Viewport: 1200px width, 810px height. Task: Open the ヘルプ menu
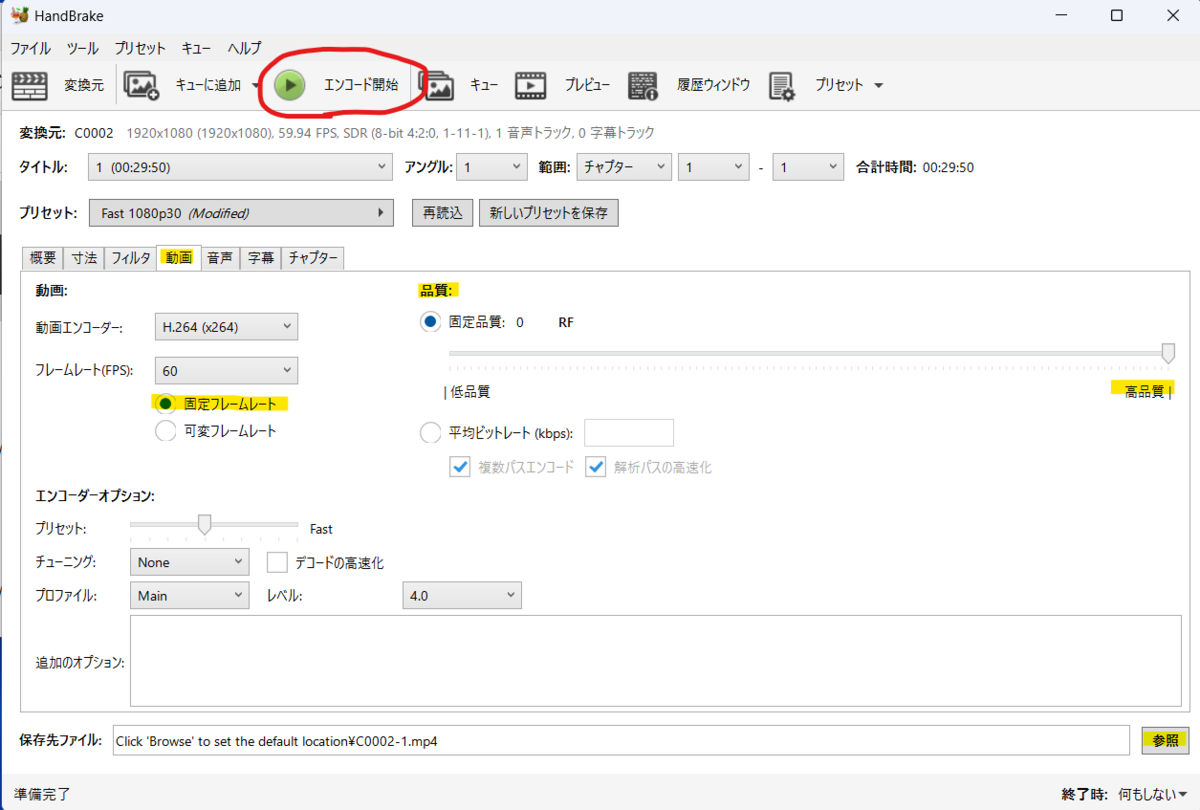coord(244,48)
